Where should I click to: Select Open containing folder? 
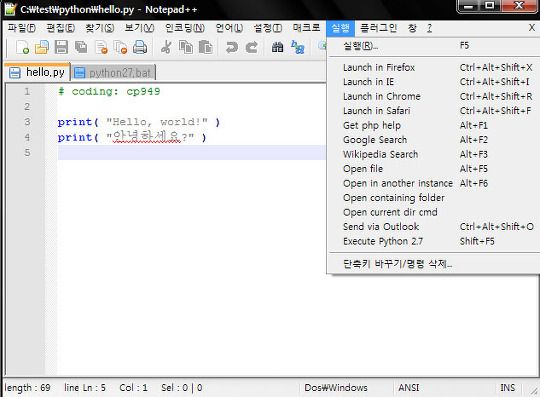pyautogui.click(x=434, y=198)
